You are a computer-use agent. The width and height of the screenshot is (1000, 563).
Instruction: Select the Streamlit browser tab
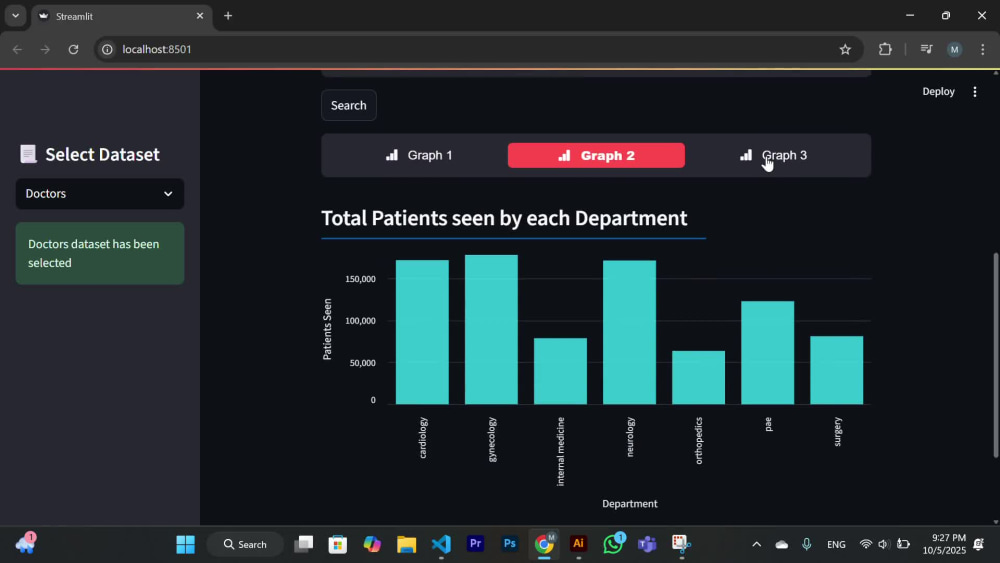coord(121,16)
